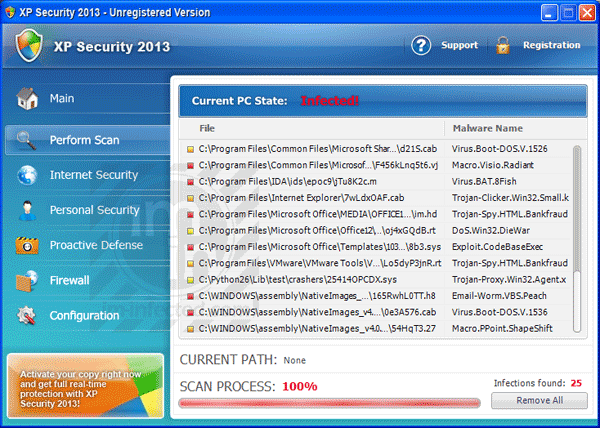This screenshot has width=600, height=428.
Task: Click threat icon next to Lo5dyP3jnR.rt row
Action: (x=190, y=264)
